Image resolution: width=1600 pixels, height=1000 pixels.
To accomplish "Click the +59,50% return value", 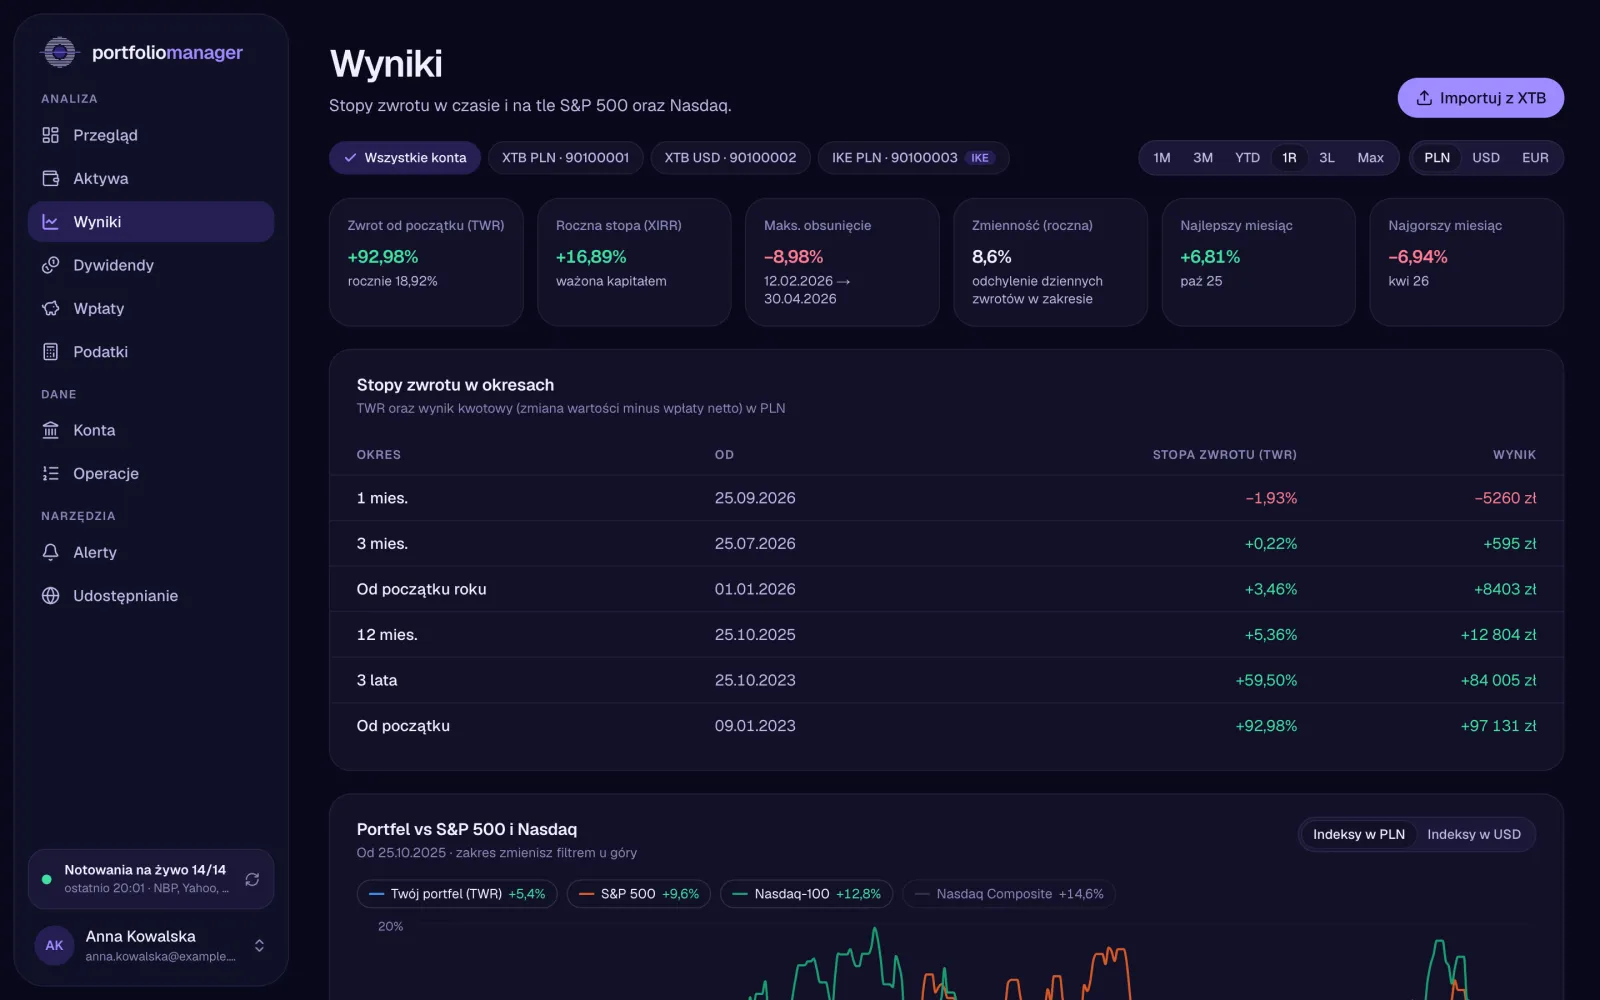I will tap(1266, 680).
